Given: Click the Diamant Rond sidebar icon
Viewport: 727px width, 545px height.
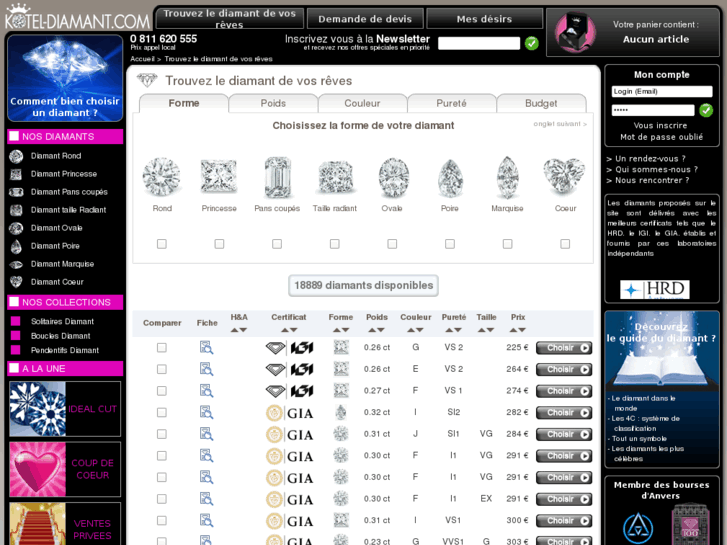Looking at the screenshot, I should click(x=16, y=156).
